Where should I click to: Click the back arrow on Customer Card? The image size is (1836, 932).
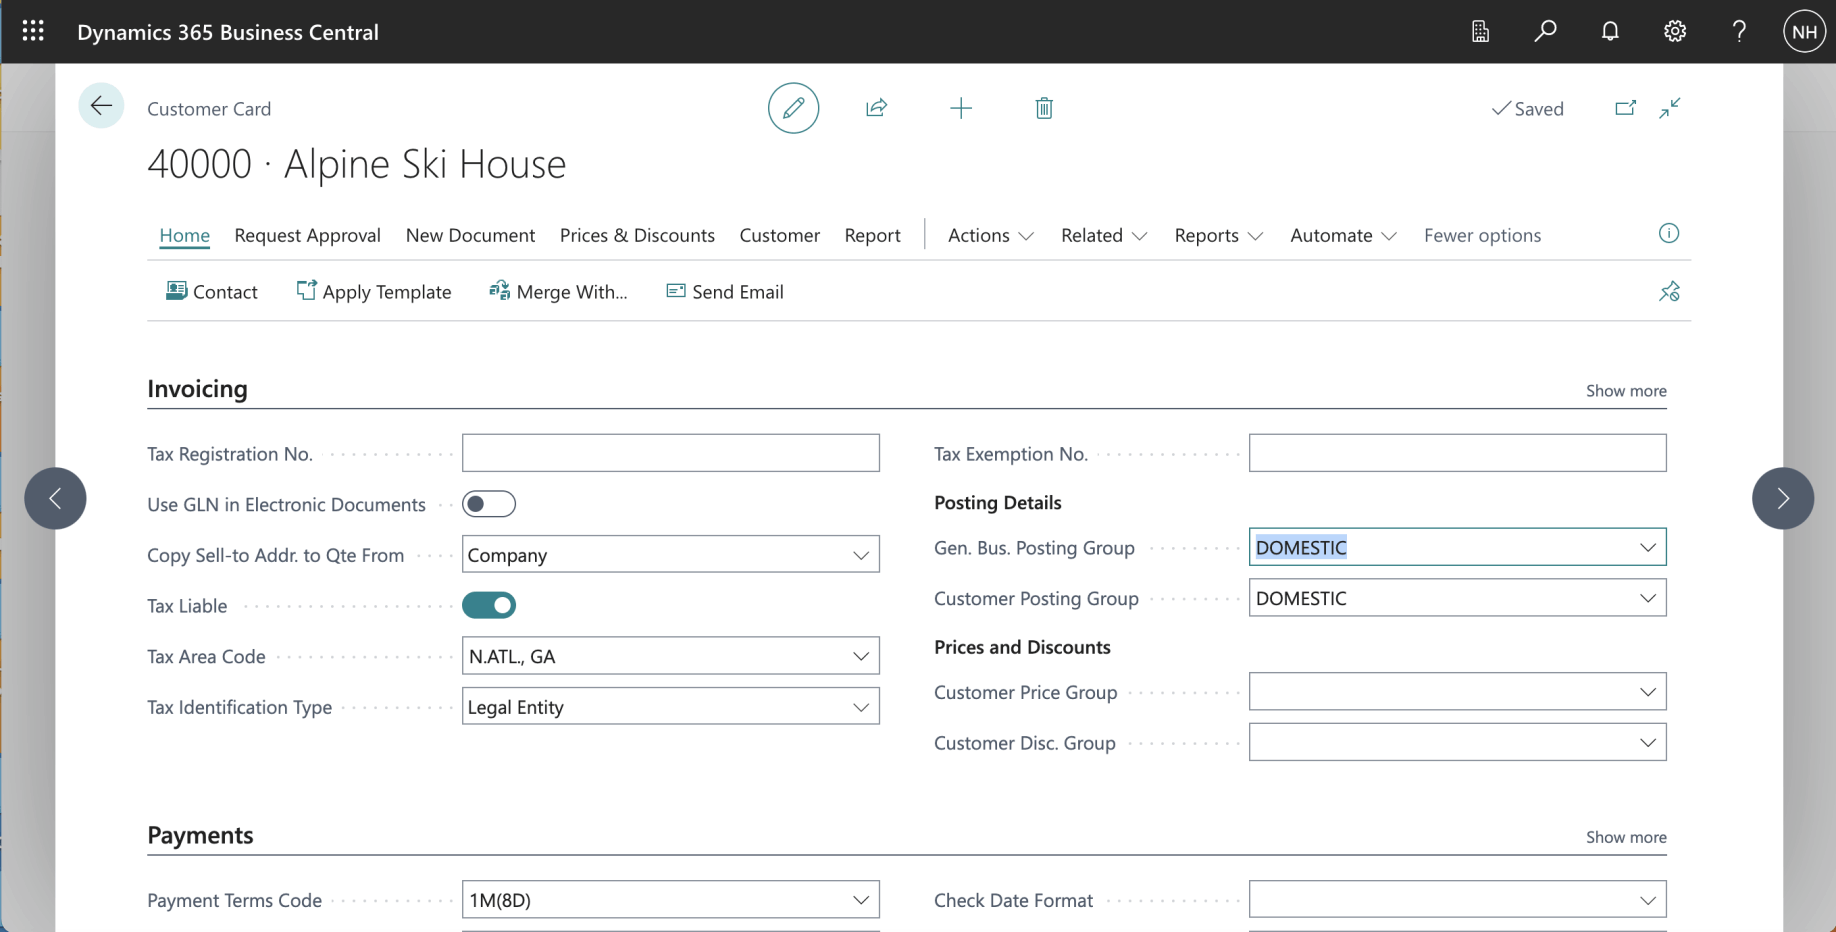101,106
